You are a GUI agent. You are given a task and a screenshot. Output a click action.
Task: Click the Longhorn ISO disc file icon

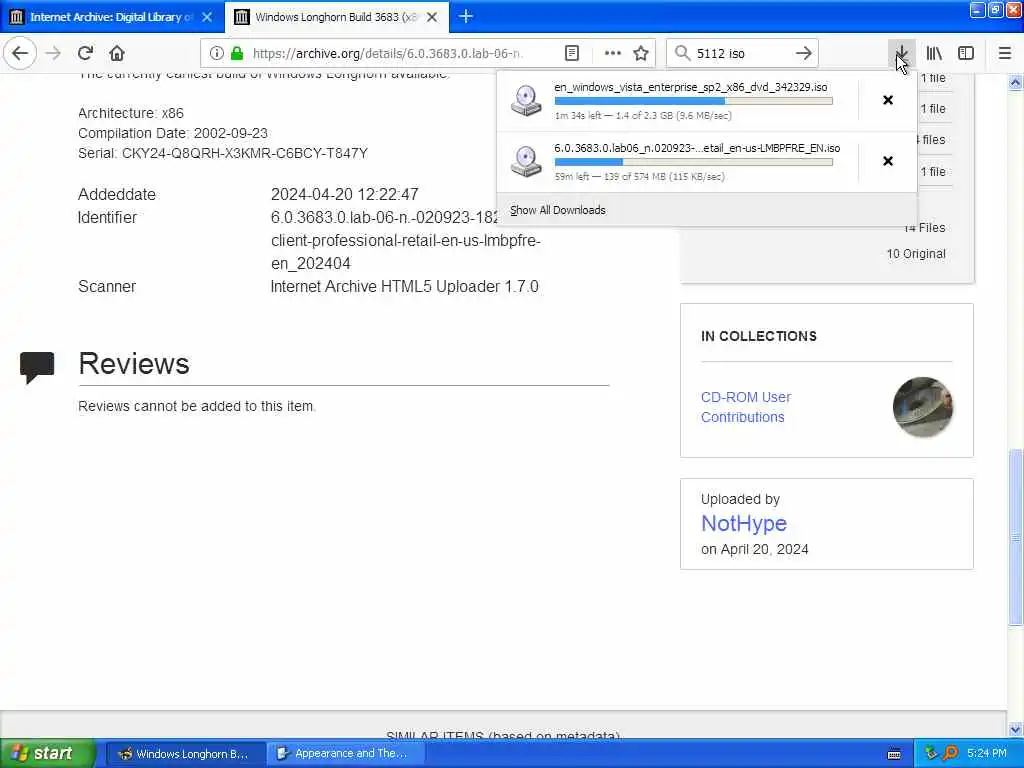pyautogui.click(x=526, y=161)
